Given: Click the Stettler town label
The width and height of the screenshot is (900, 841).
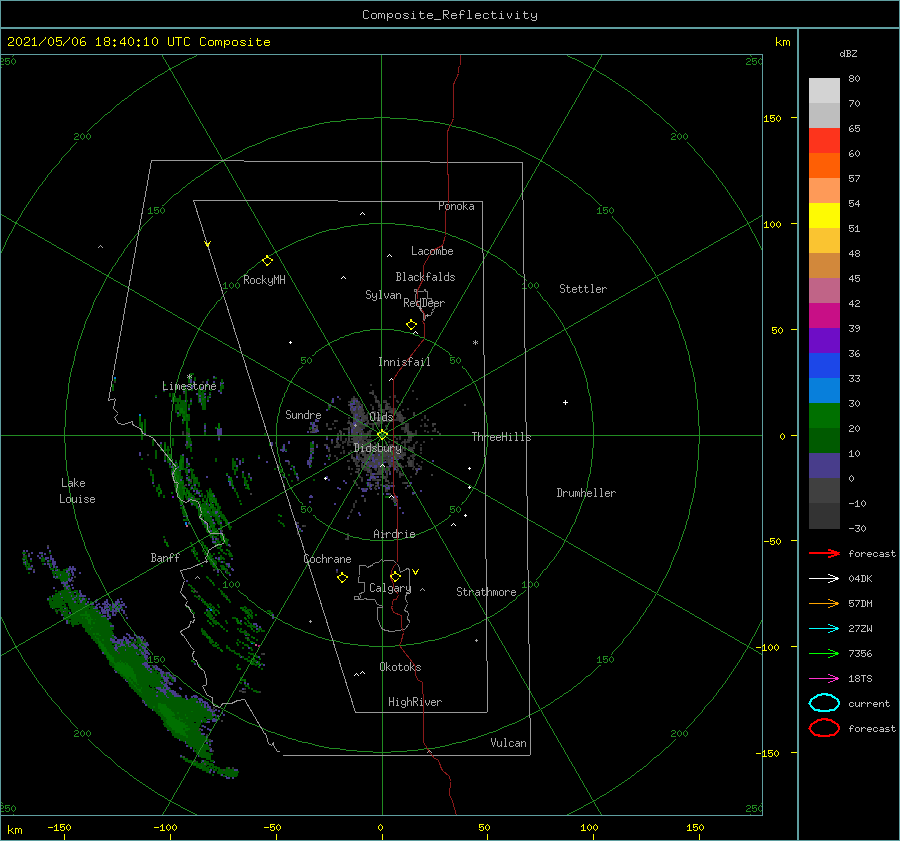Looking at the screenshot, I should click(583, 289).
